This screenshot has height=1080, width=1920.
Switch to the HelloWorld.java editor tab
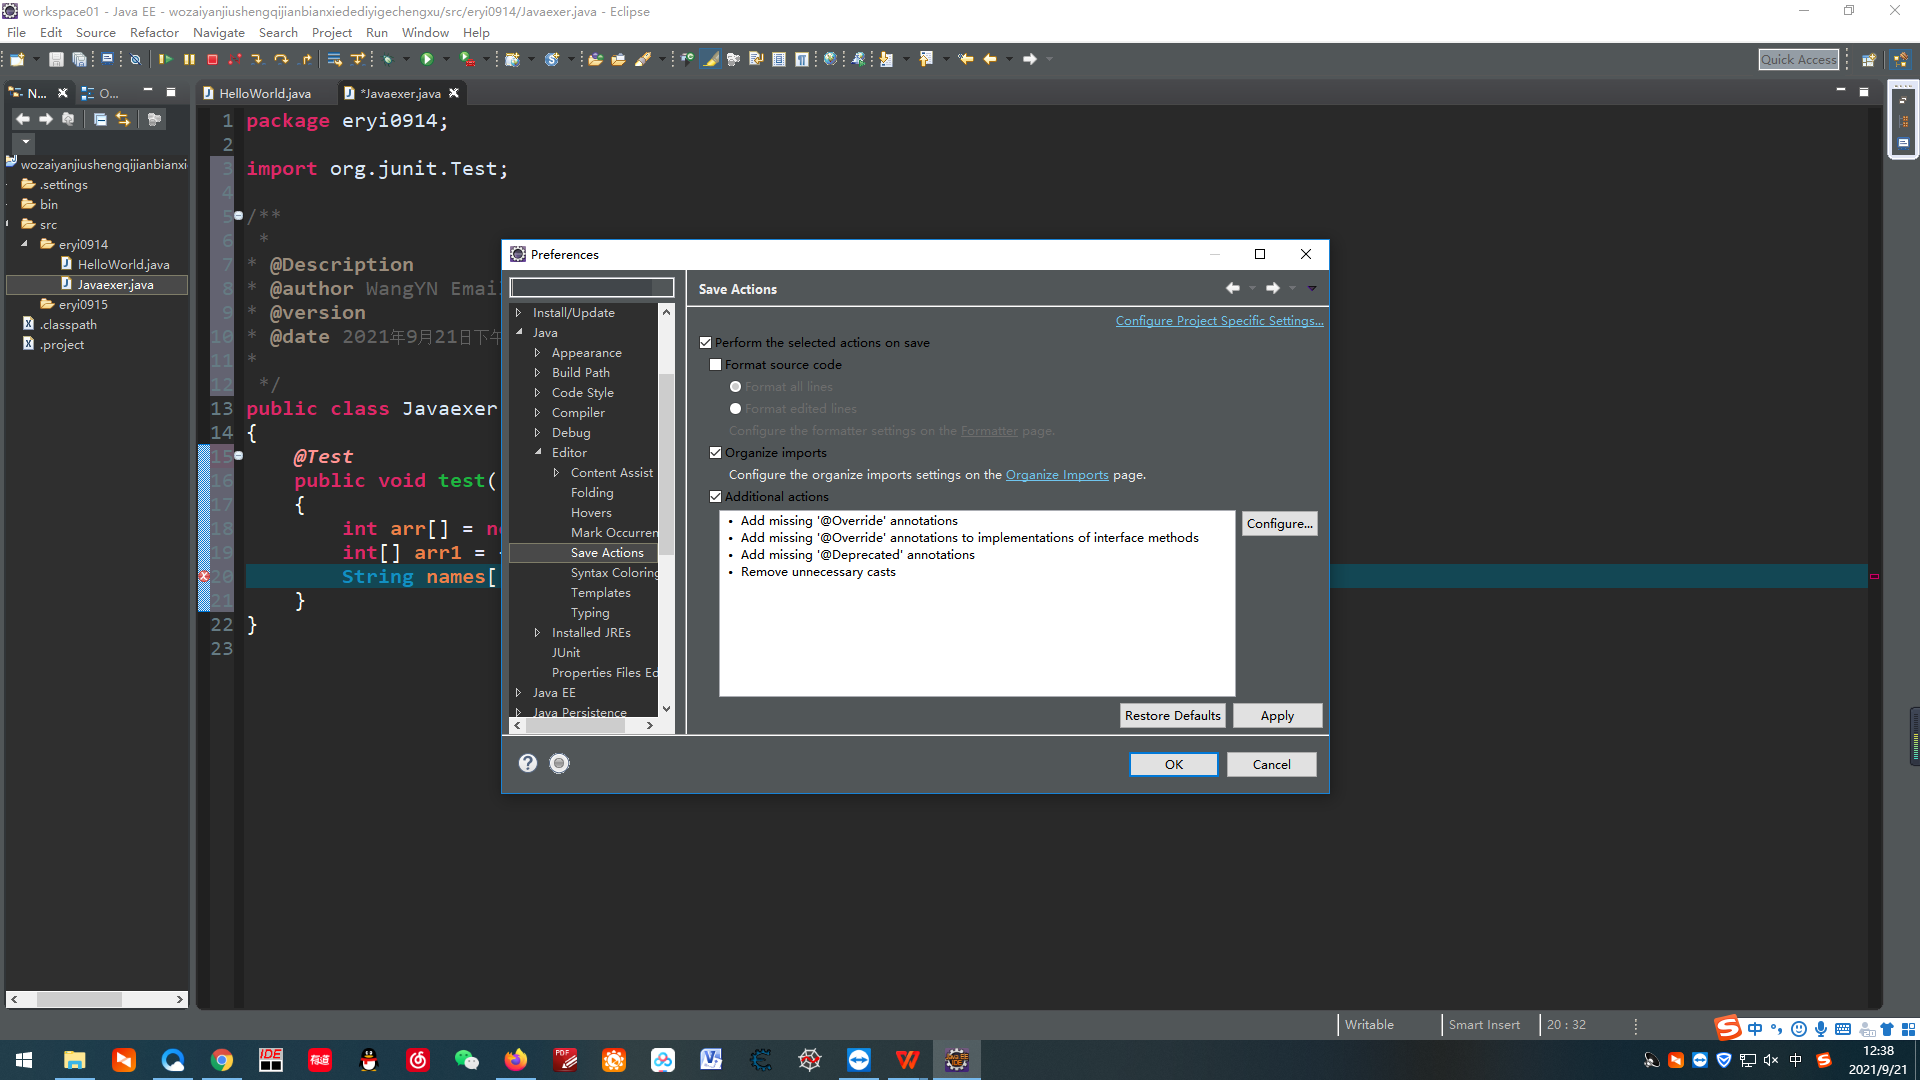(x=264, y=93)
